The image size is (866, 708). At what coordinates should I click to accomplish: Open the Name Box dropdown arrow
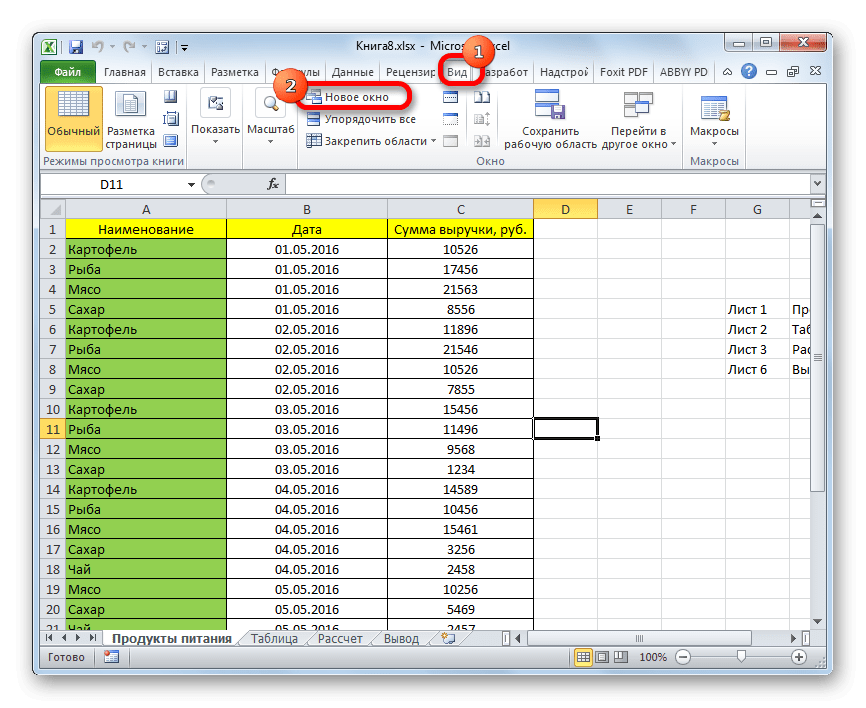coord(191,184)
